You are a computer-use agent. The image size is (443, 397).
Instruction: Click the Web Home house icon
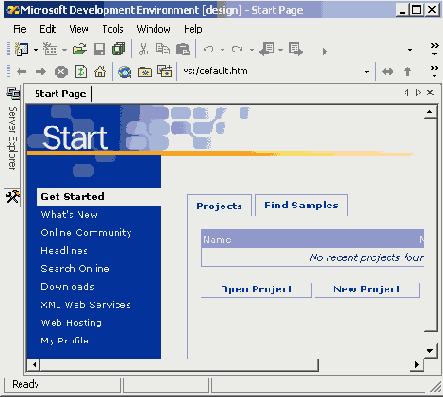[100, 71]
